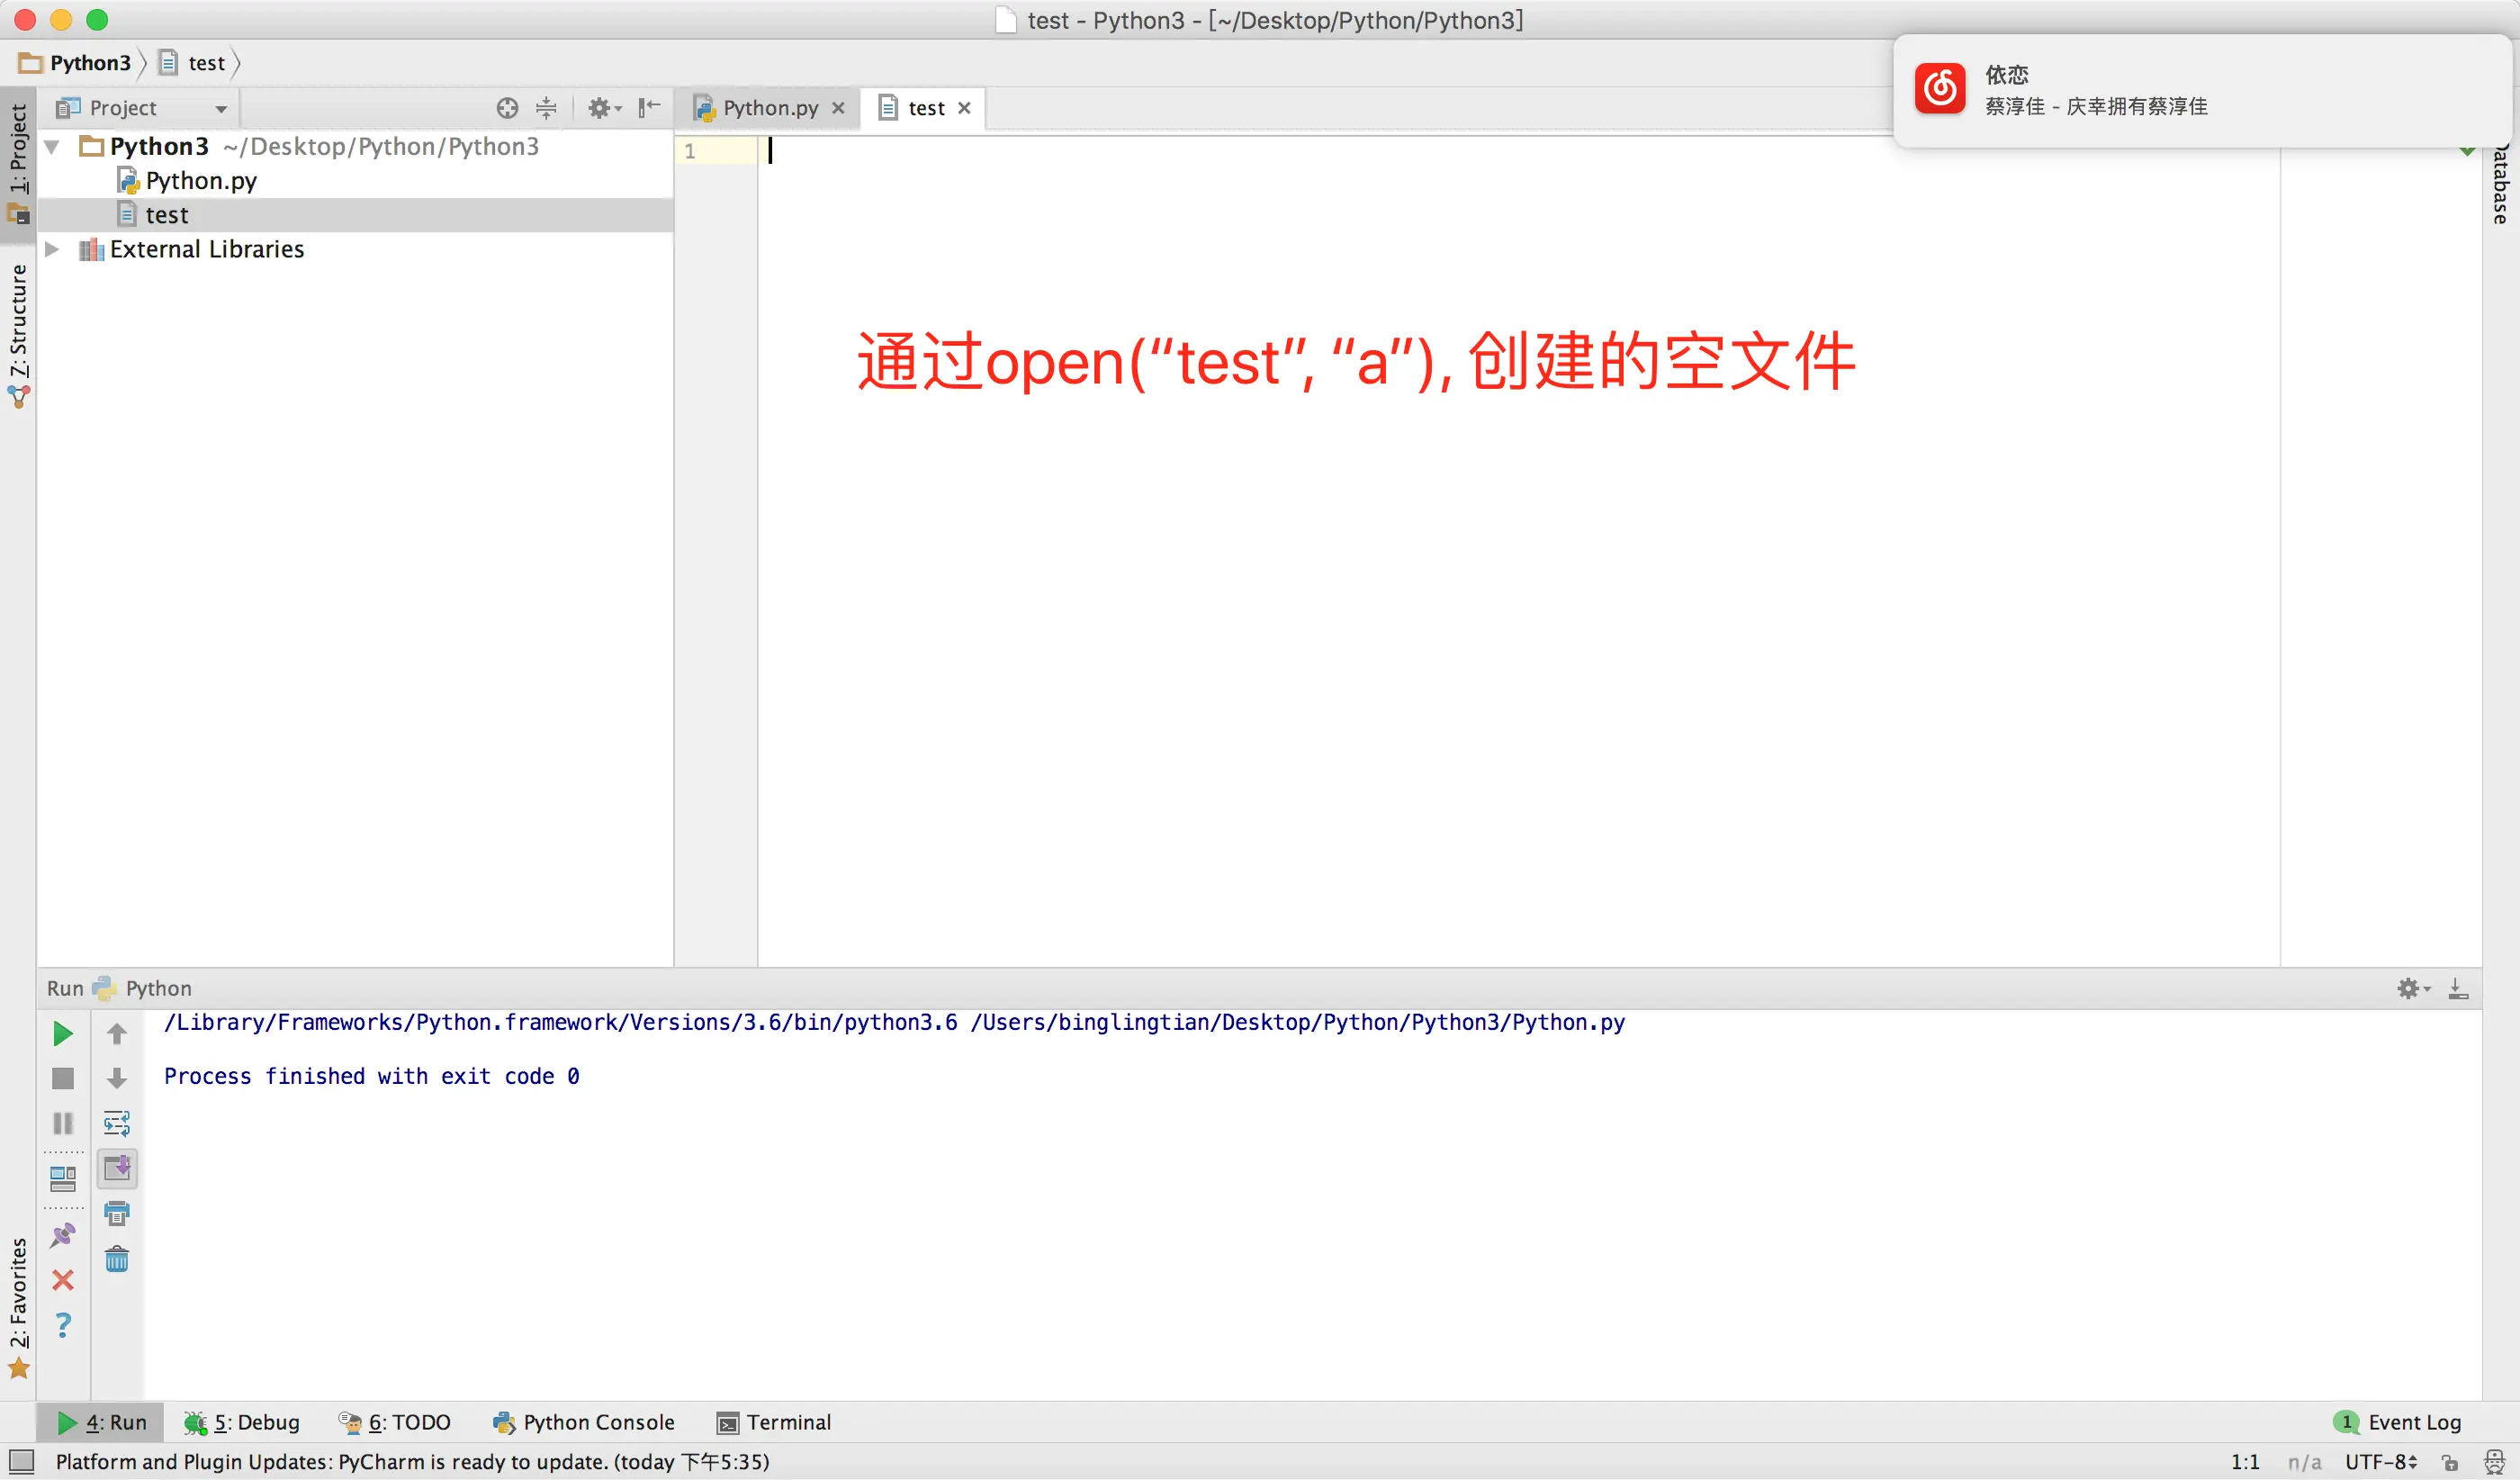The width and height of the screenshot is (2520, 1480).
Task: Click the red X close run icon
Action: 62,1280
